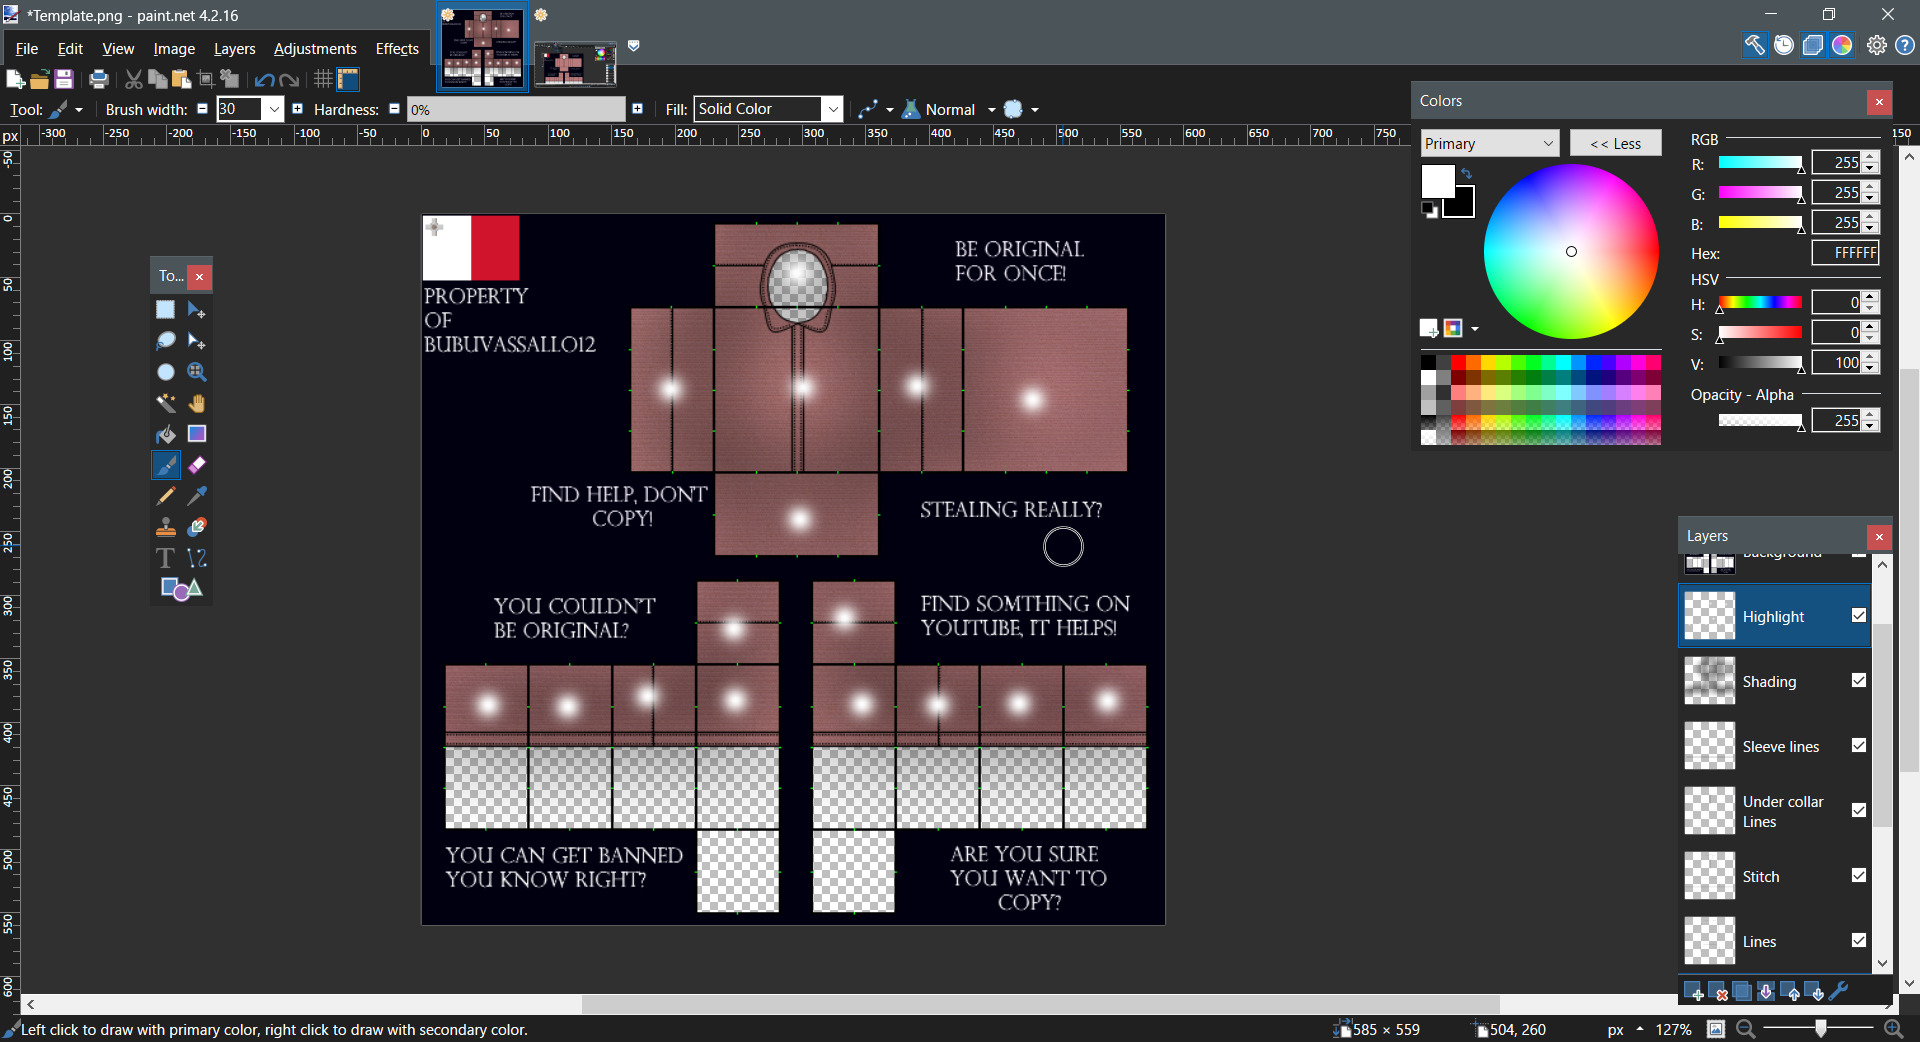Select the Line/Curve tool
This screenshot has height=1042, width=1920.
(x=197, y=558)
